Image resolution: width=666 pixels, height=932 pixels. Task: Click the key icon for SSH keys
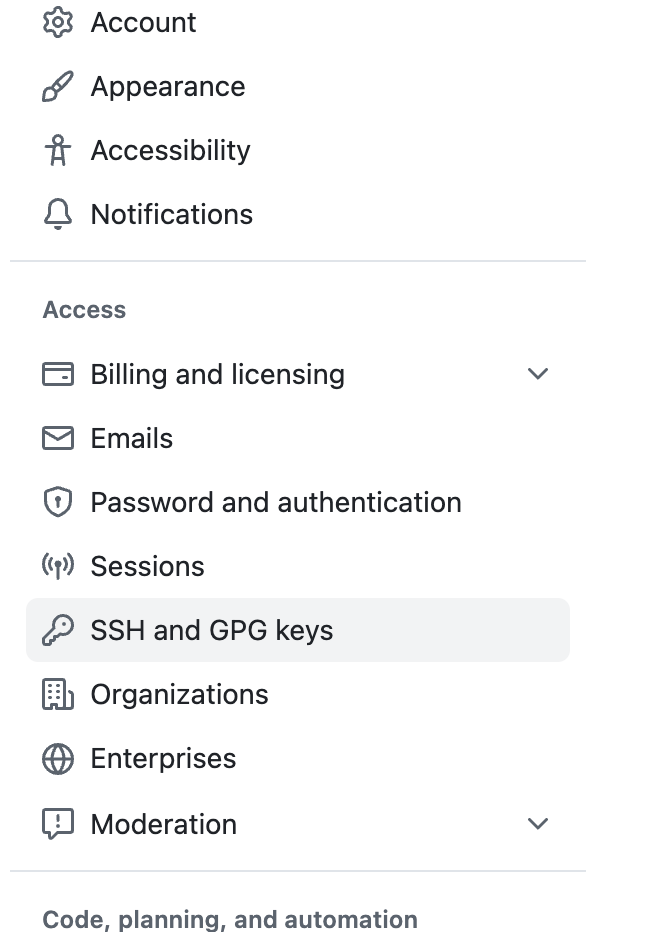coord(58,631)
